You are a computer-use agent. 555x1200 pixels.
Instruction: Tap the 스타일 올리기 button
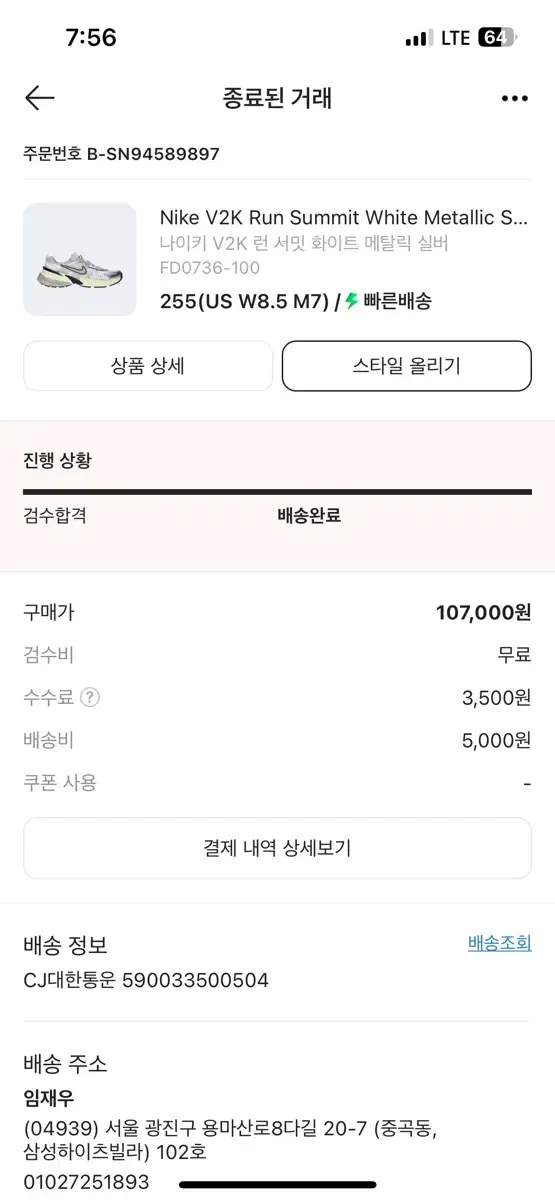[407, 366]
